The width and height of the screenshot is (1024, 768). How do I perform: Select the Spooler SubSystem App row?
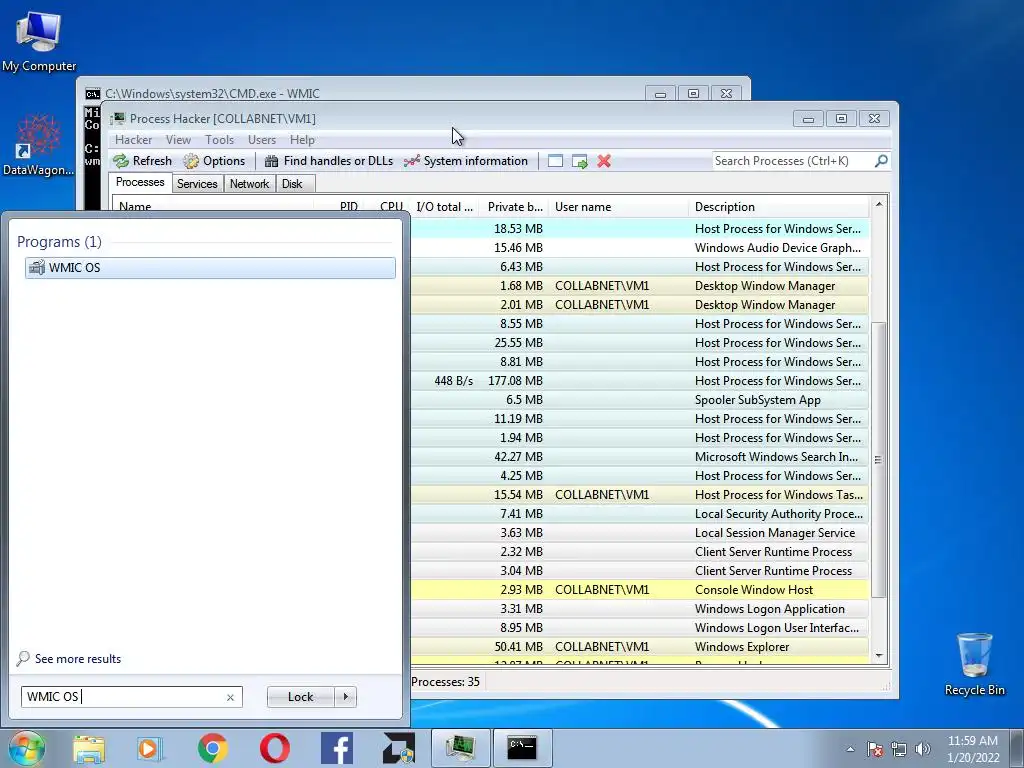coord(640,400)
